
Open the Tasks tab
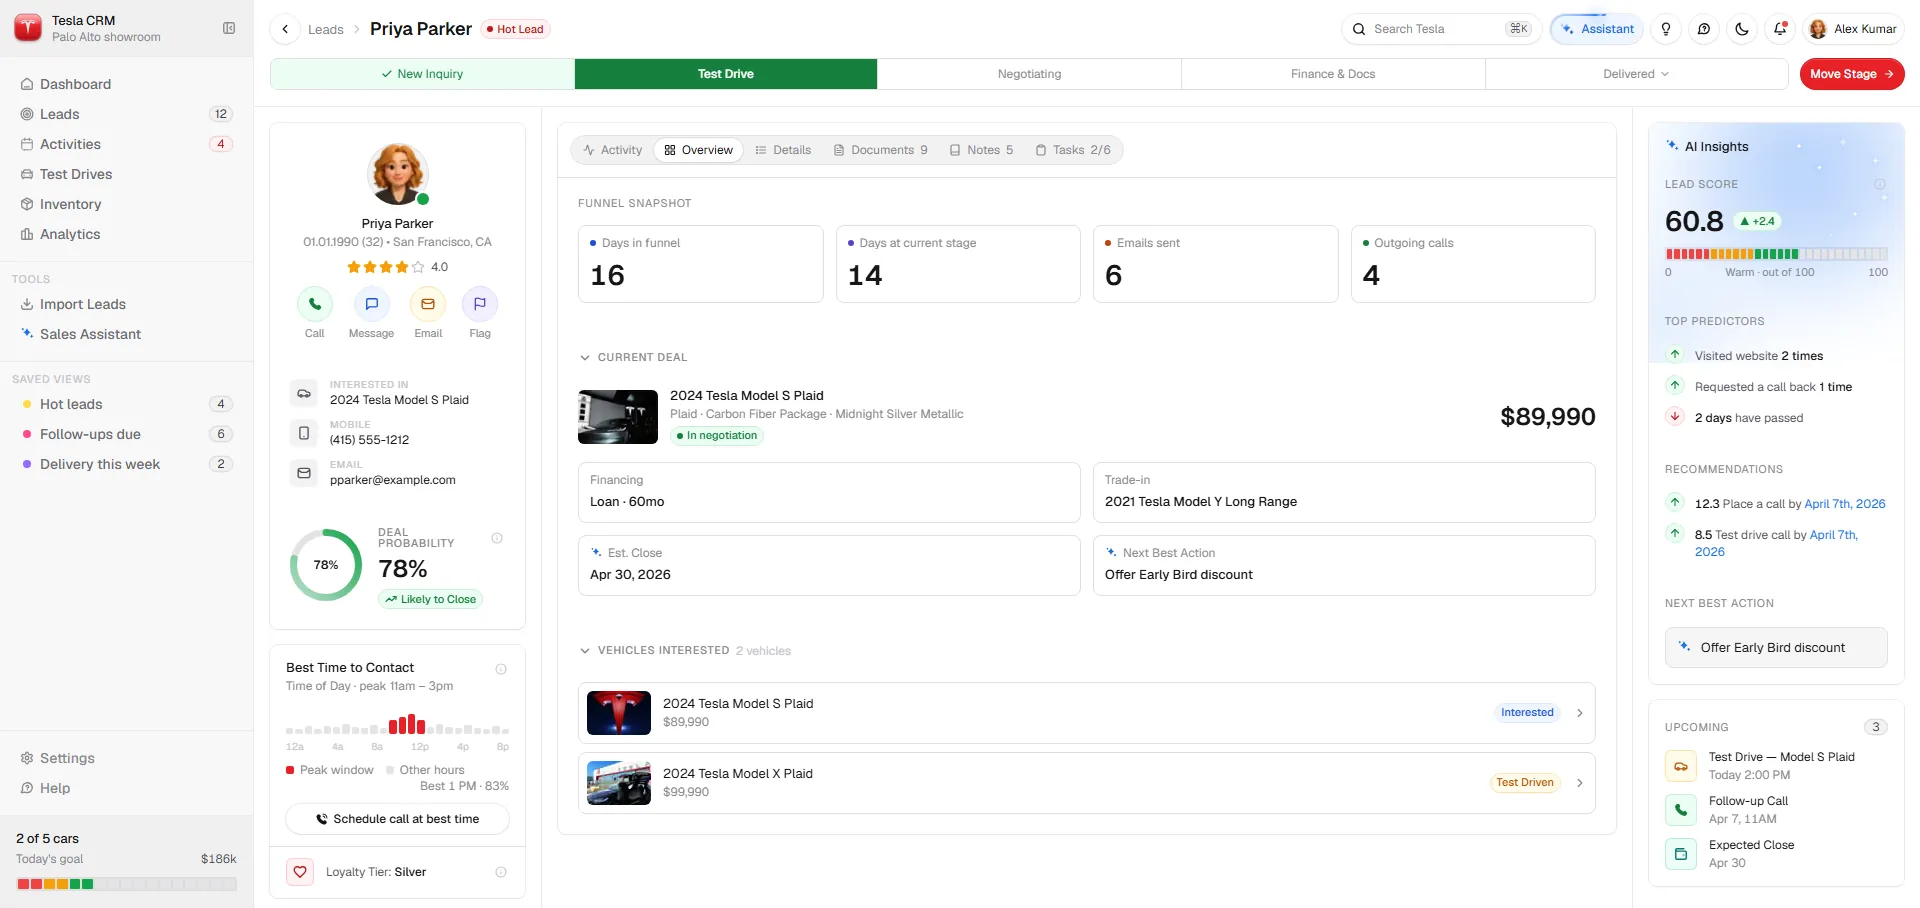pyautogui.click(x=1073, y=150)
